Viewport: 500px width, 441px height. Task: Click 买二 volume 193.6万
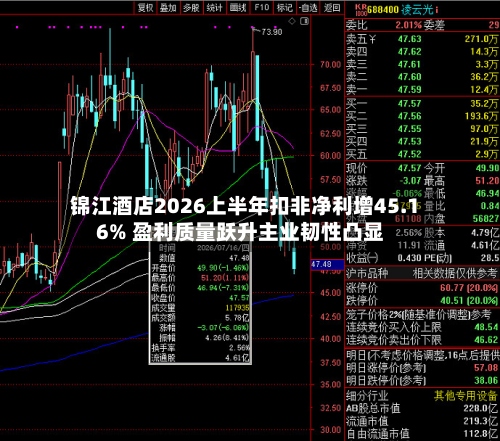pos(481,116)
